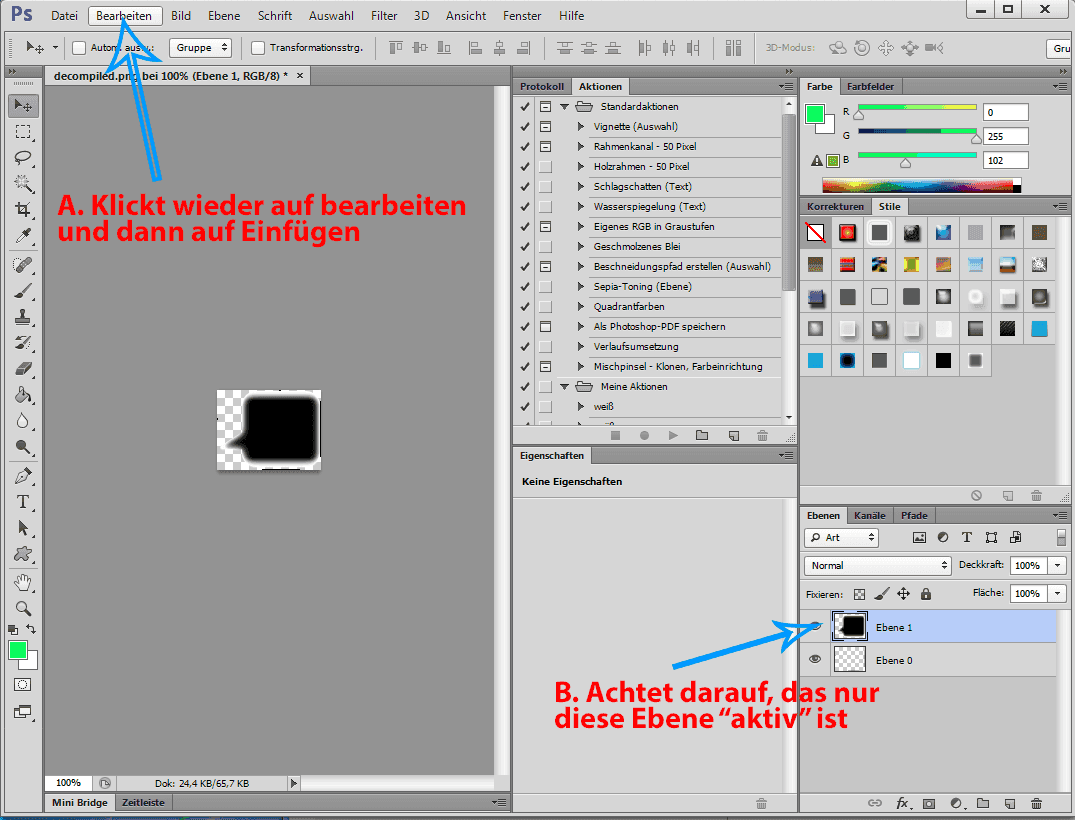Play the selected action
The image size is (1075, 820).
pos(673,436)
